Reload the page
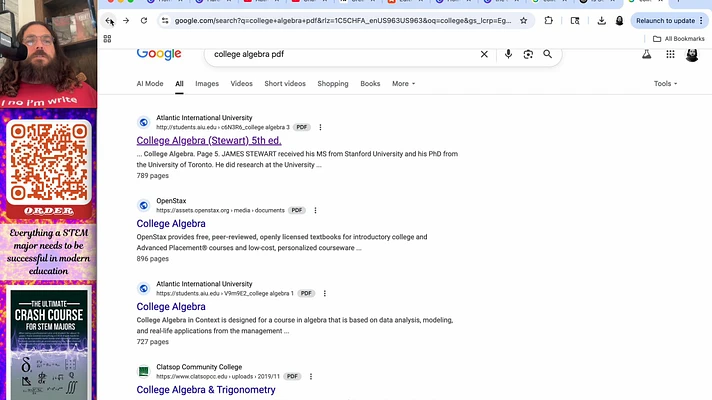 point(143,20)
